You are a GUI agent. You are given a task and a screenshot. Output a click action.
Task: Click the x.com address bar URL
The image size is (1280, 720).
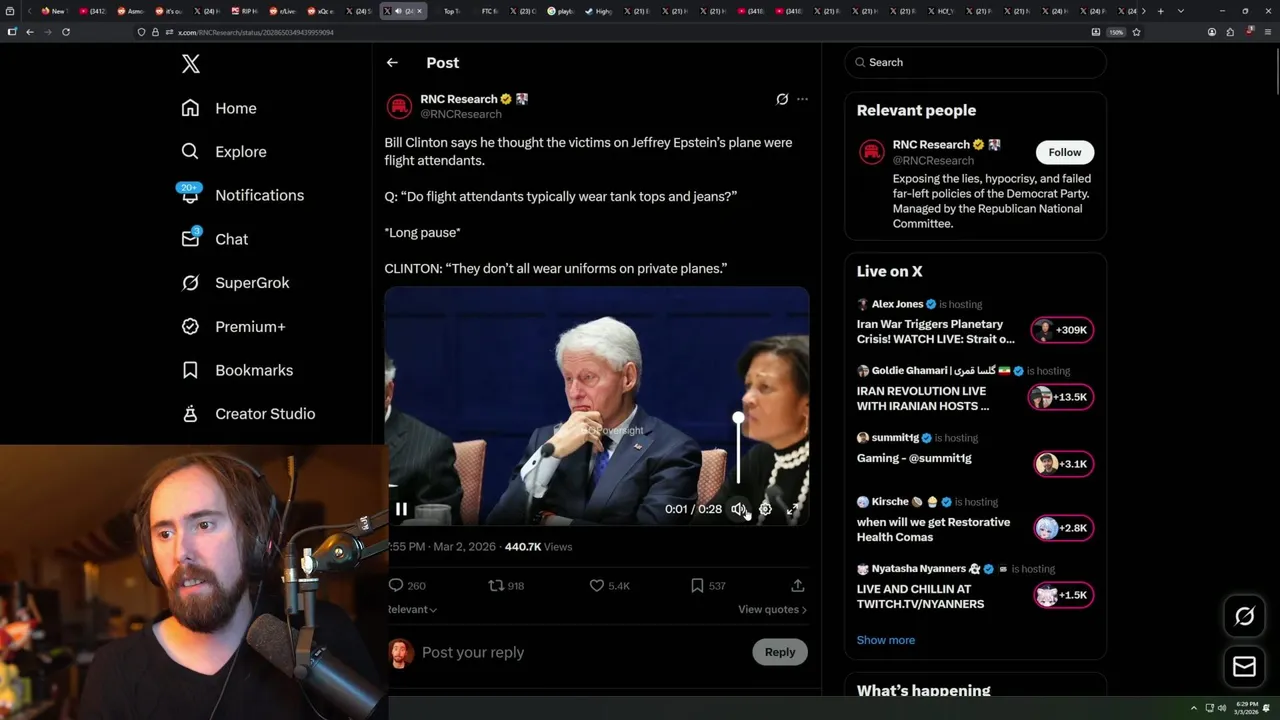(x=256, y=32)
